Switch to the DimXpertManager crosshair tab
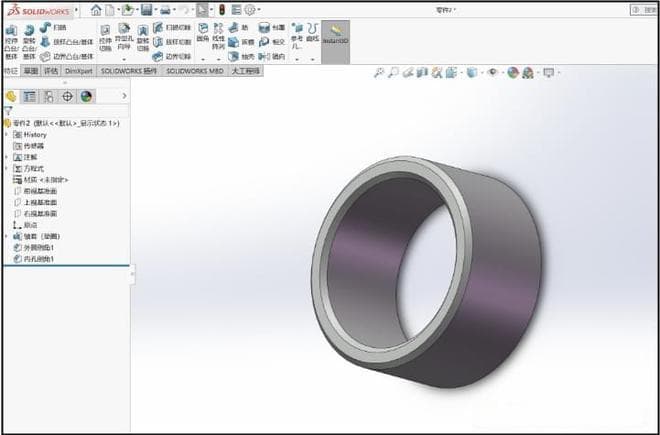The height and width of the screenshot is (435, 660). 67,96
